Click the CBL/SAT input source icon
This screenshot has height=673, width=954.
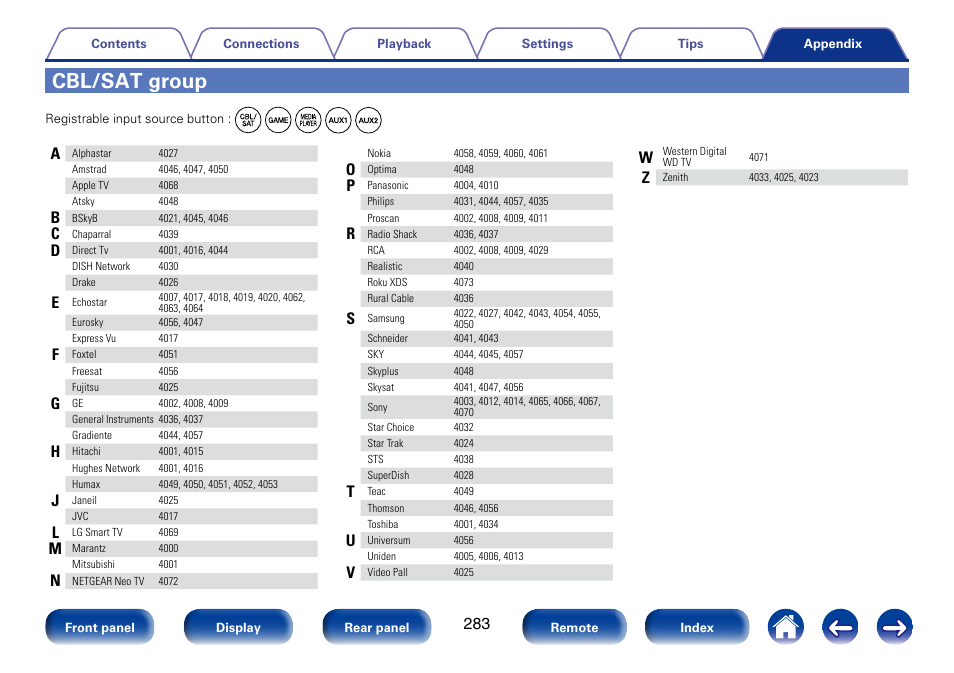248,120
